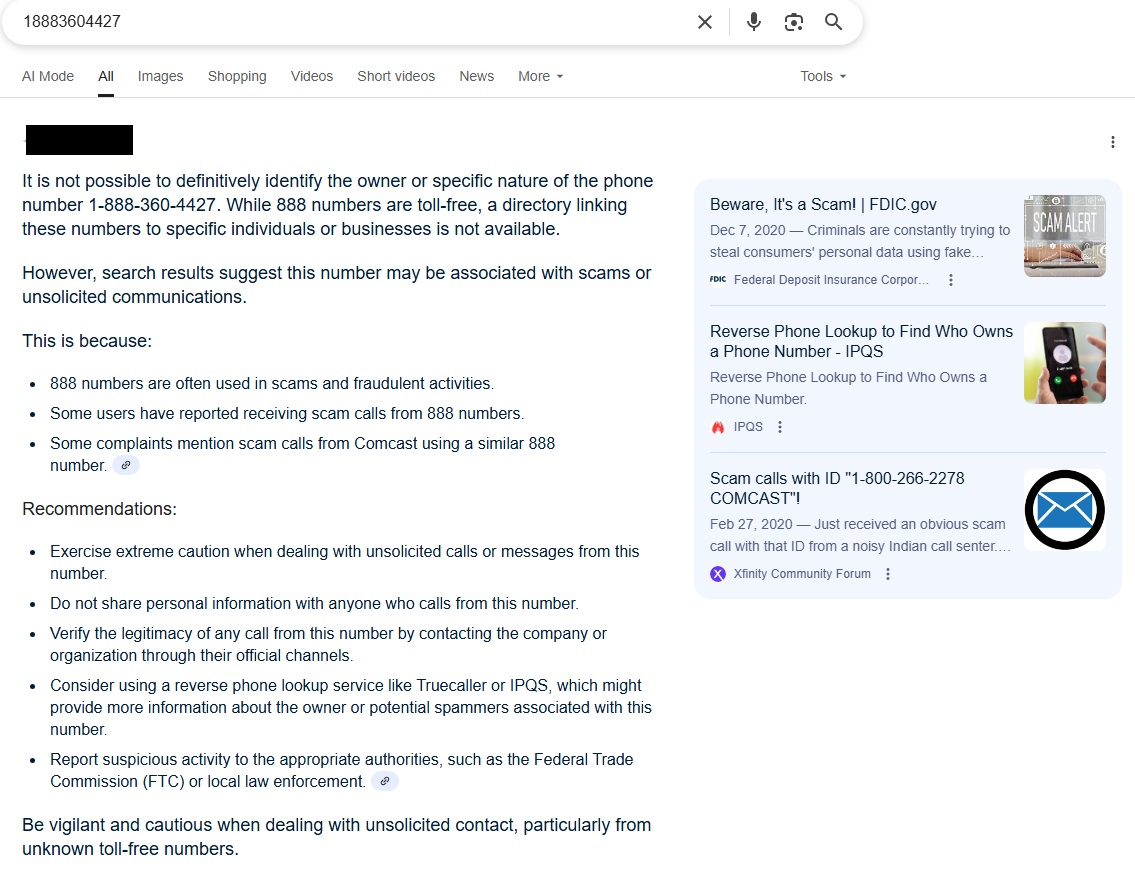The image size is (1135, 877).
Task: Click bullet 'Some users have reported receiving scam calls'
Action: click(x=287, y=413)
